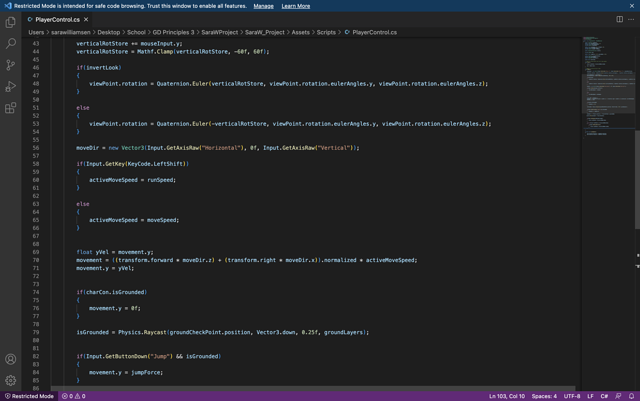Viewport: 640px width, 401px height.
Task: Open the Source Control view
Action: click(11, 65)
